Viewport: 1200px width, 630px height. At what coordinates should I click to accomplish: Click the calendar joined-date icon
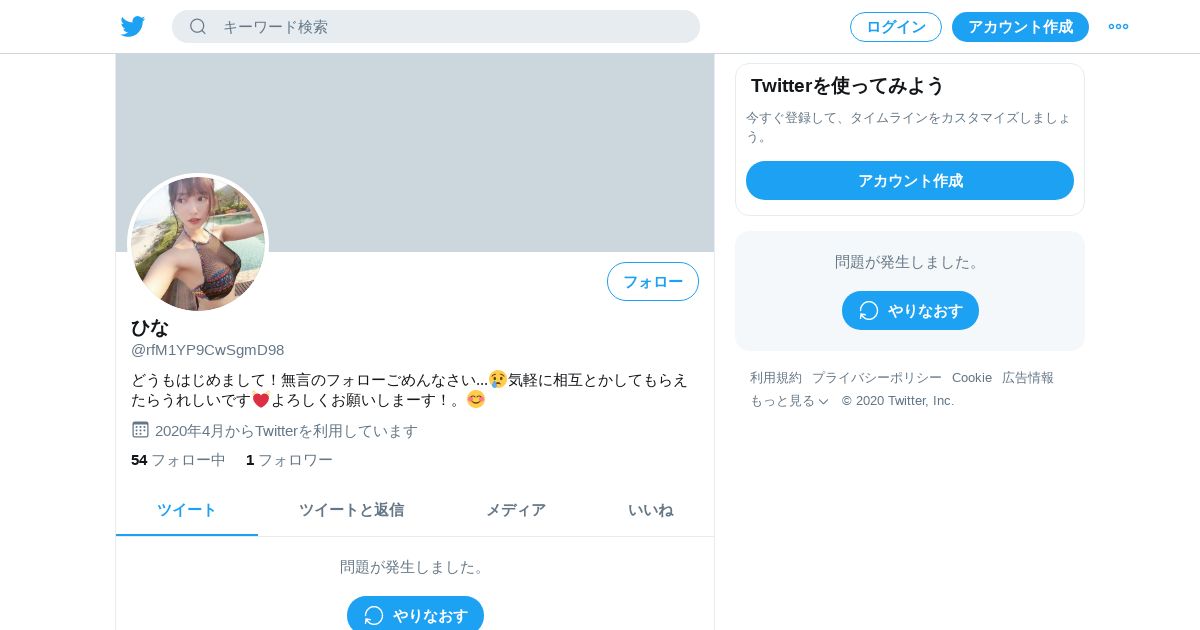click(x=140, y=430)
